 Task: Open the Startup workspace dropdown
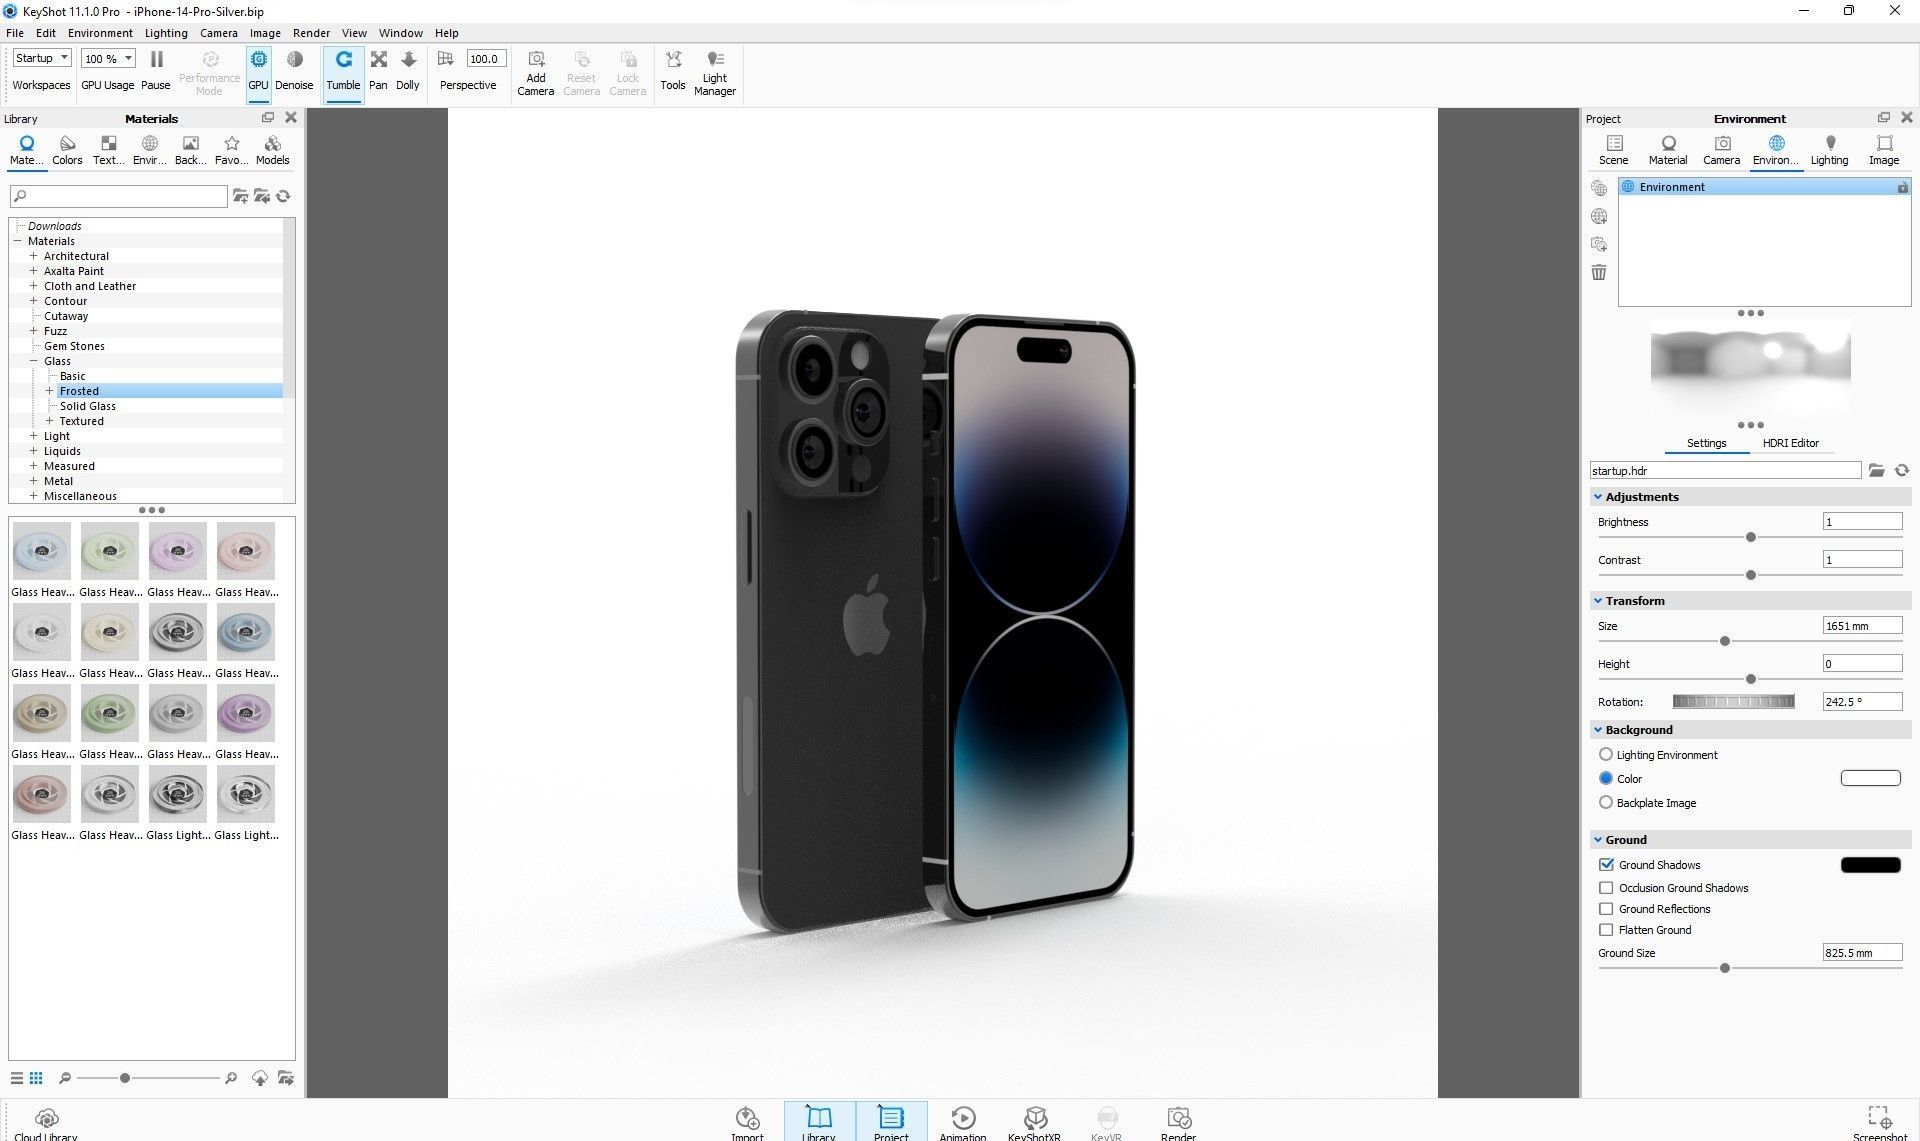tap(42, 58)
